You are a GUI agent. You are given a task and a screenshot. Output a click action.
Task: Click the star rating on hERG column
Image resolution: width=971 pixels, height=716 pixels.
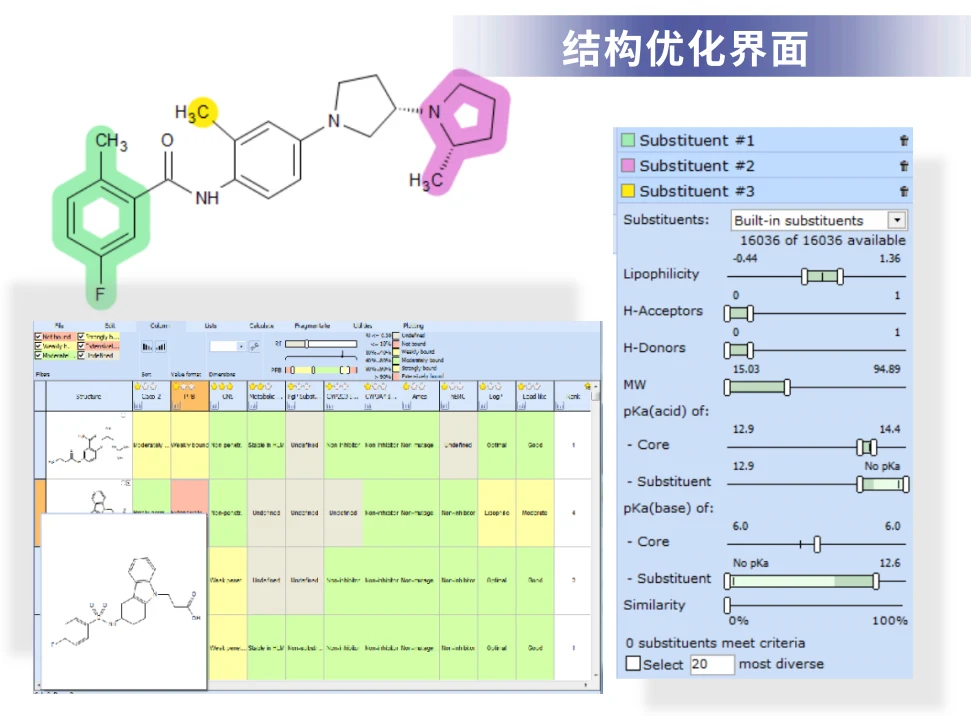(x=452, y=386)
